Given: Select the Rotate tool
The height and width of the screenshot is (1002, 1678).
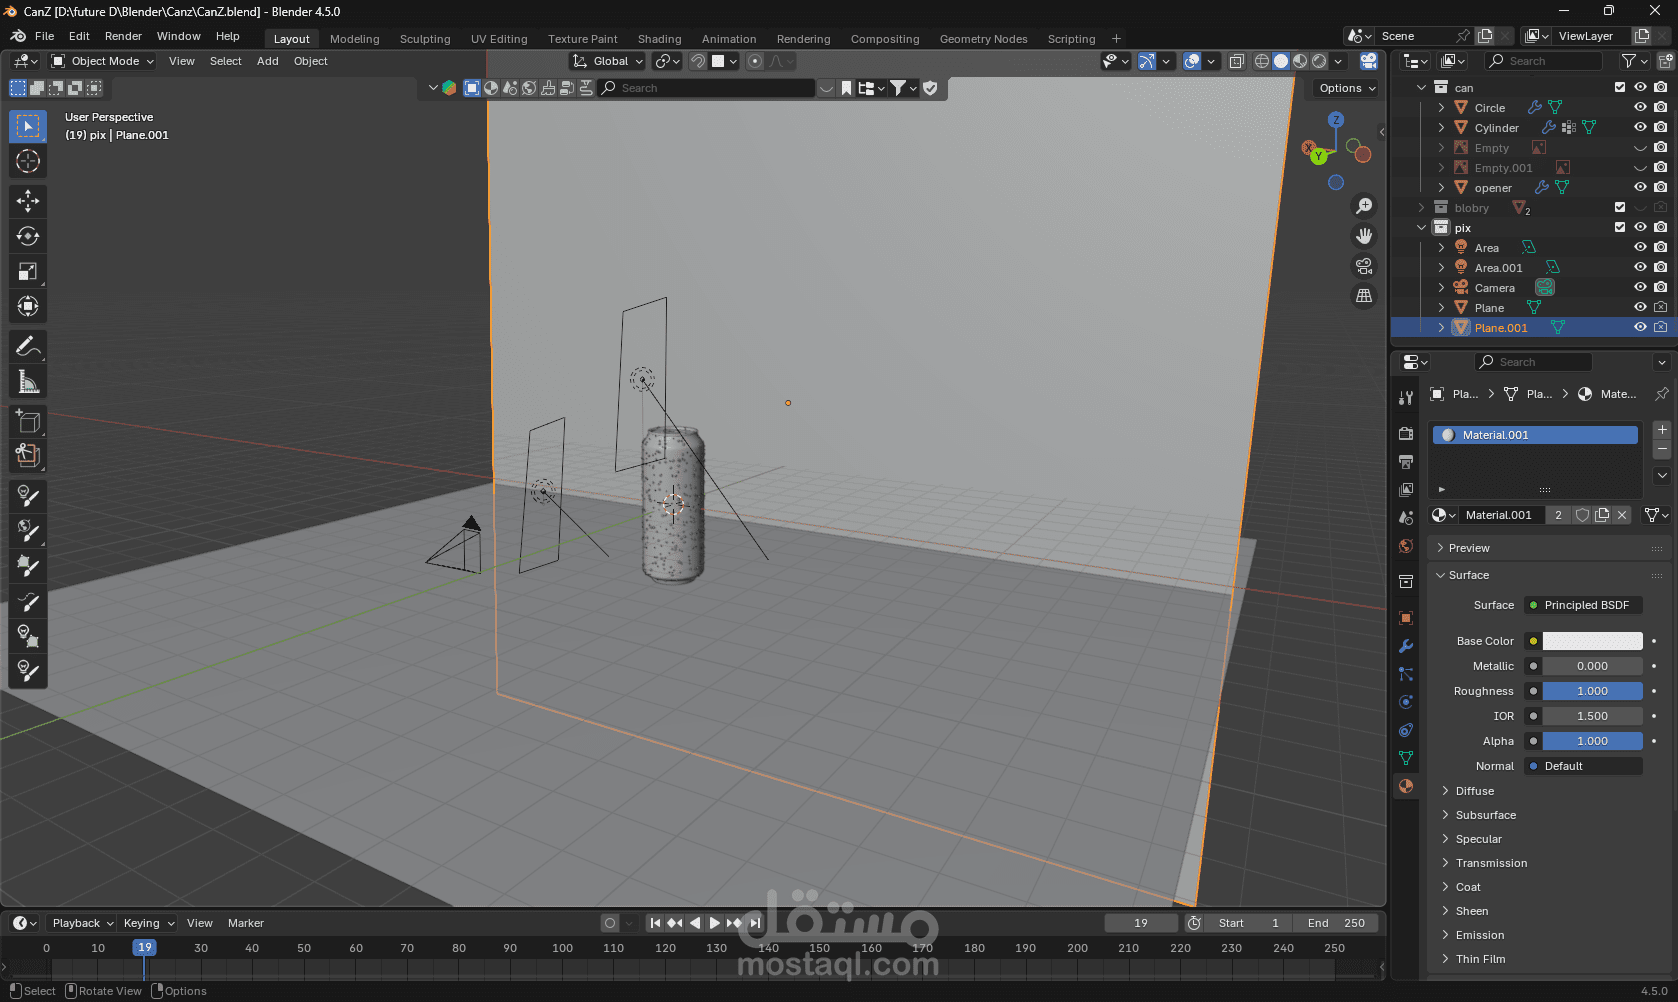Looking at the screenshot, I should 28,236.
